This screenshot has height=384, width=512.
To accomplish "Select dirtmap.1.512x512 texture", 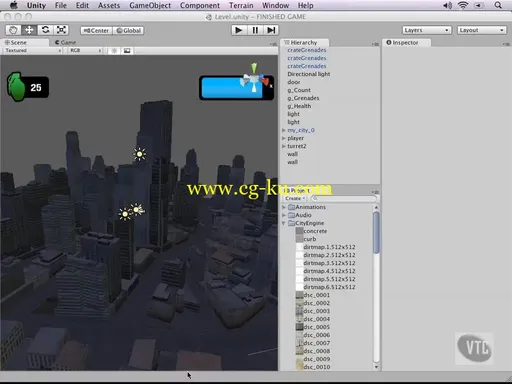I will click(x=329, y=247).
